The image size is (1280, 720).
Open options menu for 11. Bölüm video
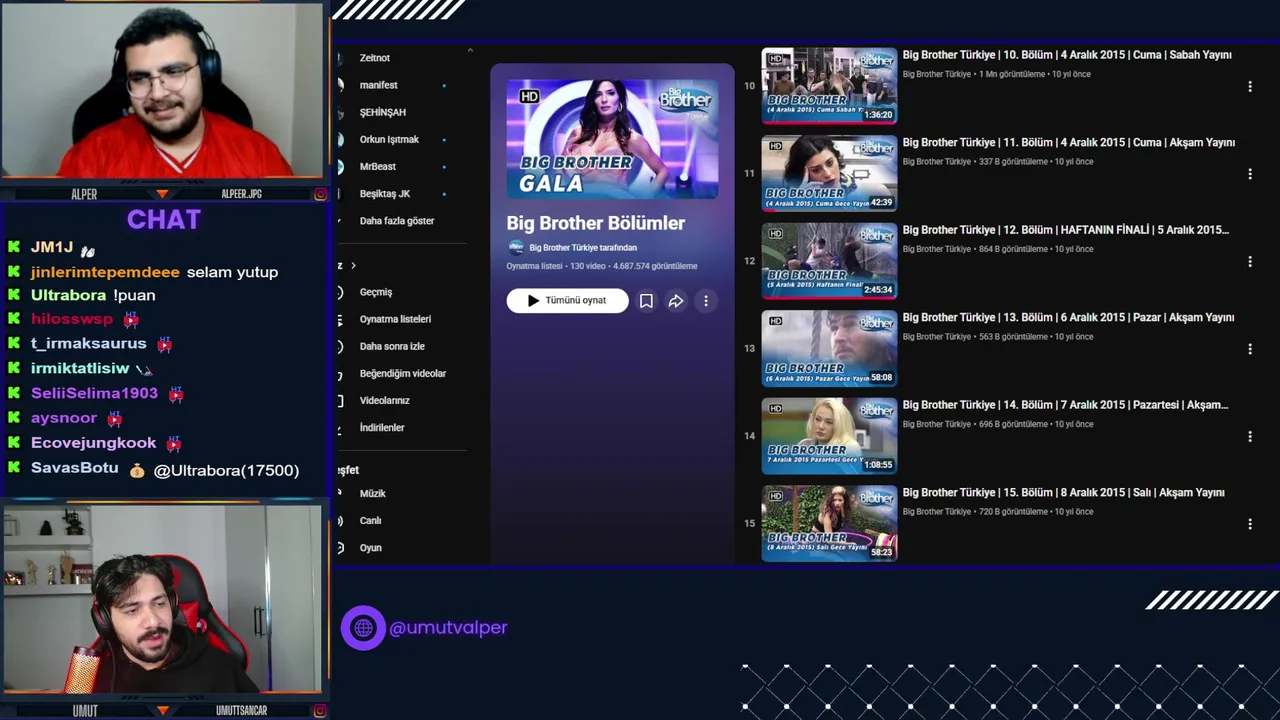[x=1250, y=174]
